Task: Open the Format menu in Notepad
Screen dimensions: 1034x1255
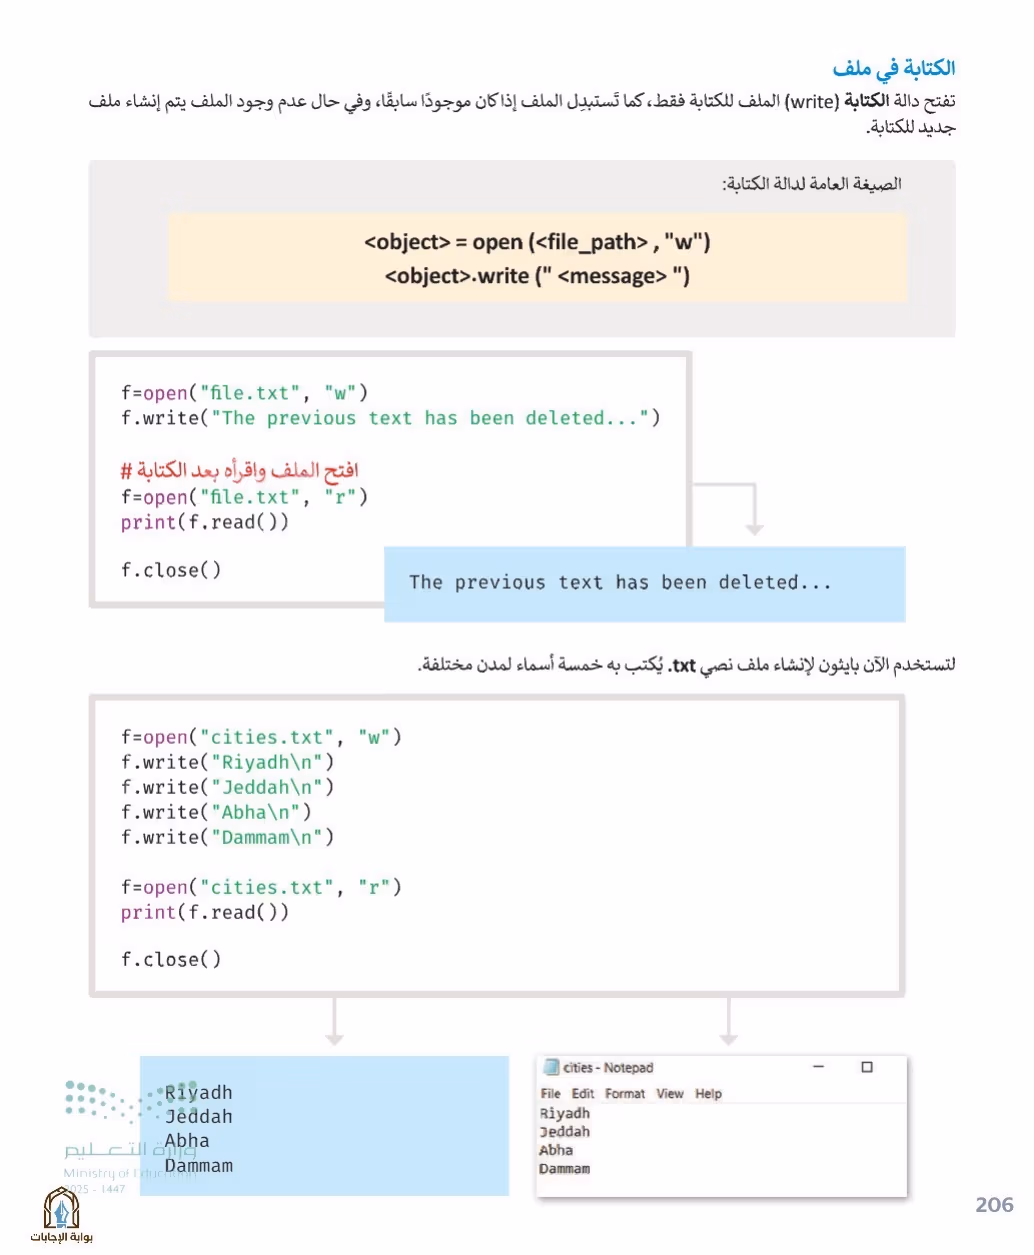Action: (x=625, y=1094)
